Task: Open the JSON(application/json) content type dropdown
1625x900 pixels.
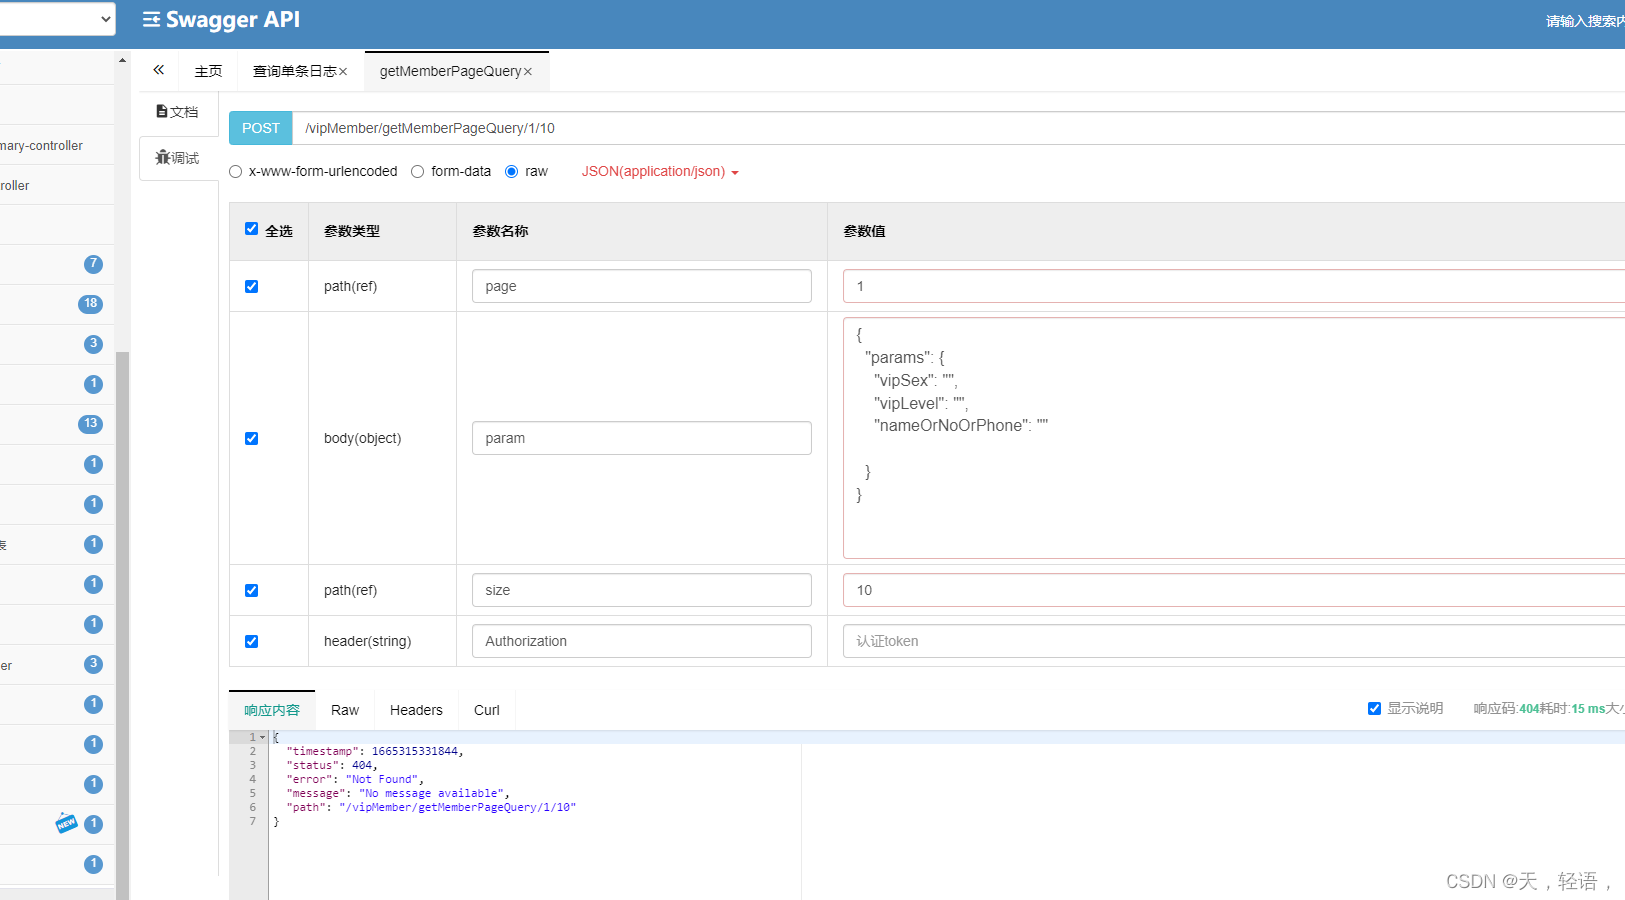Action: [x=660, y=172]
